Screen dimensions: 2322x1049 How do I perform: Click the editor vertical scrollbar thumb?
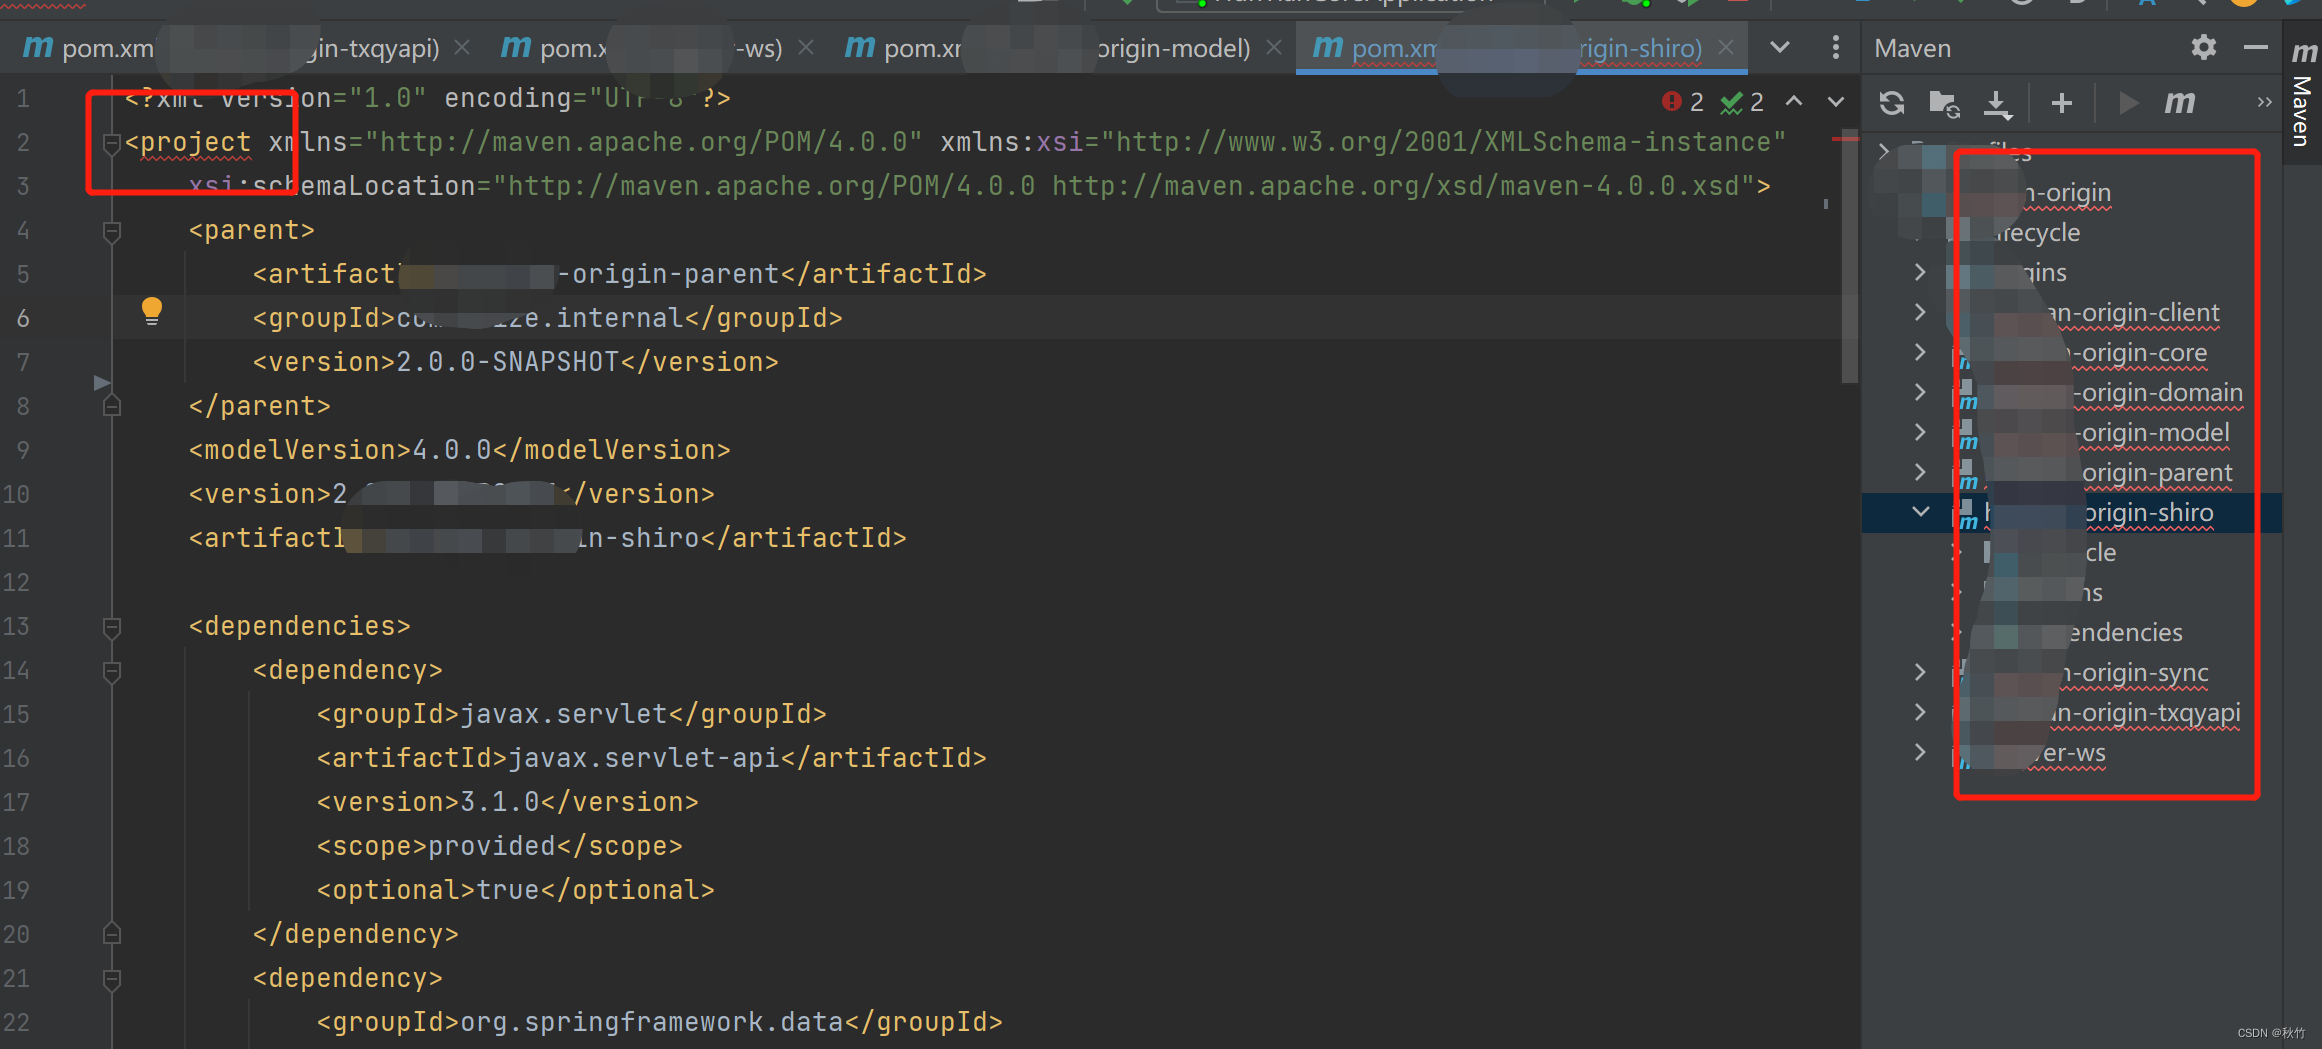pyautogui.click(x=1849, y=257)
